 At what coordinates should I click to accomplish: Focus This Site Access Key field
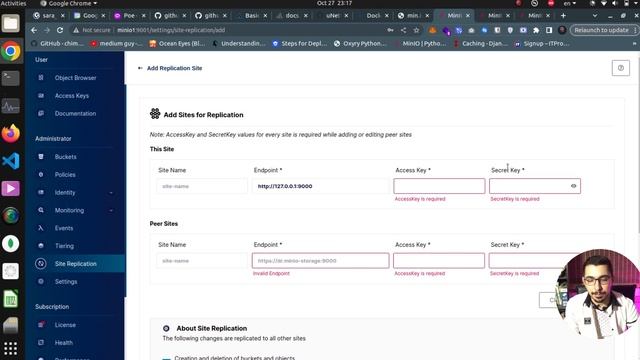[439, 186]
